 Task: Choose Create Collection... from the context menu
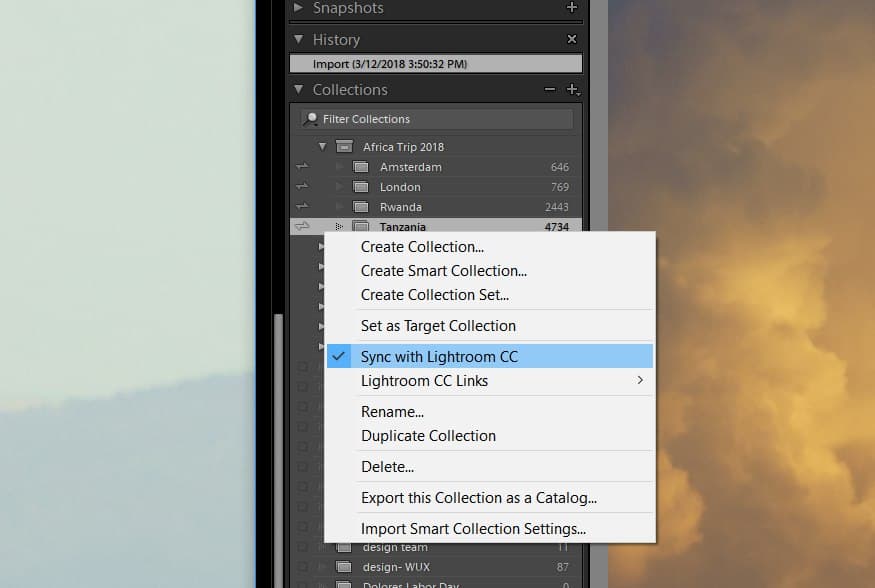coord(489,247)
